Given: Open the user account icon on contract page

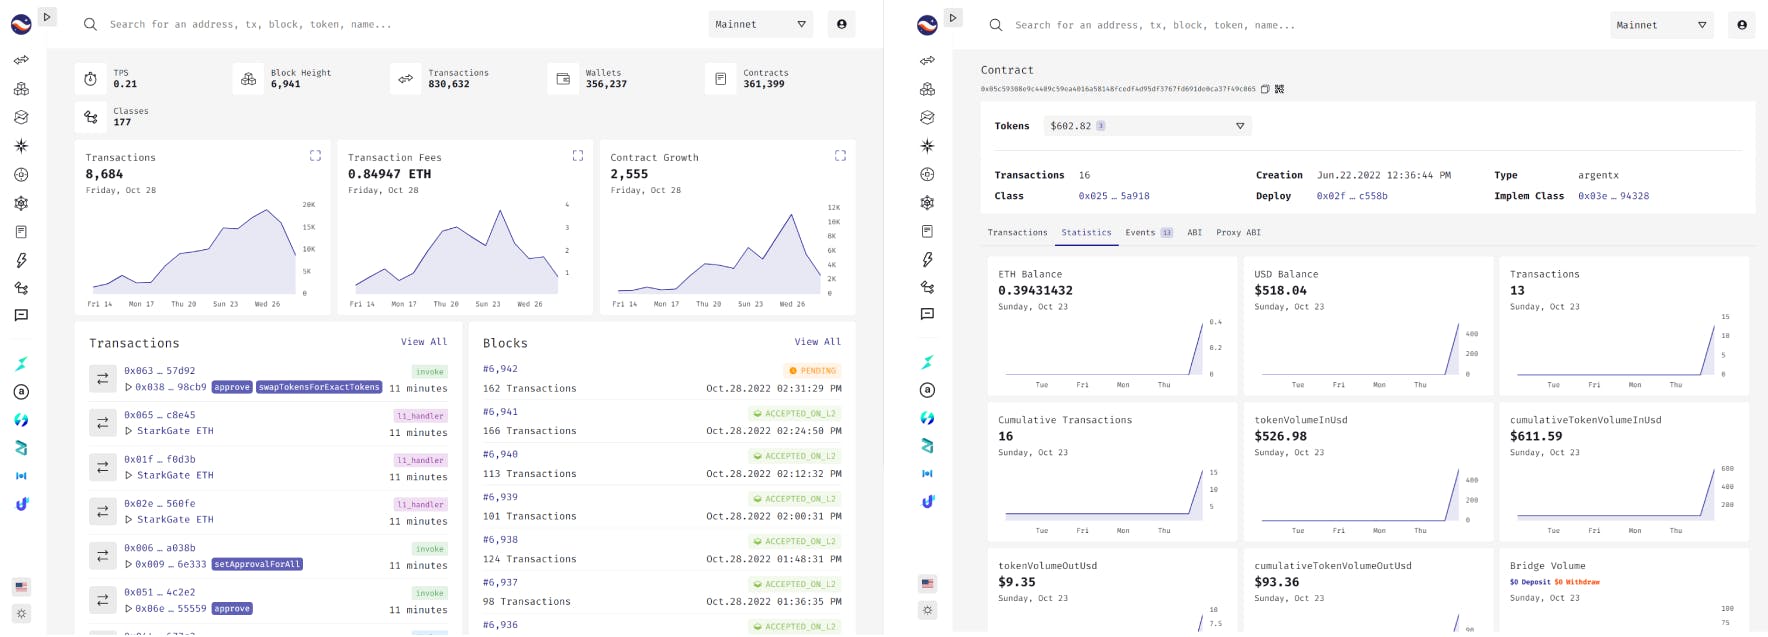Looking at the screenshot, I should [1742, 25].
